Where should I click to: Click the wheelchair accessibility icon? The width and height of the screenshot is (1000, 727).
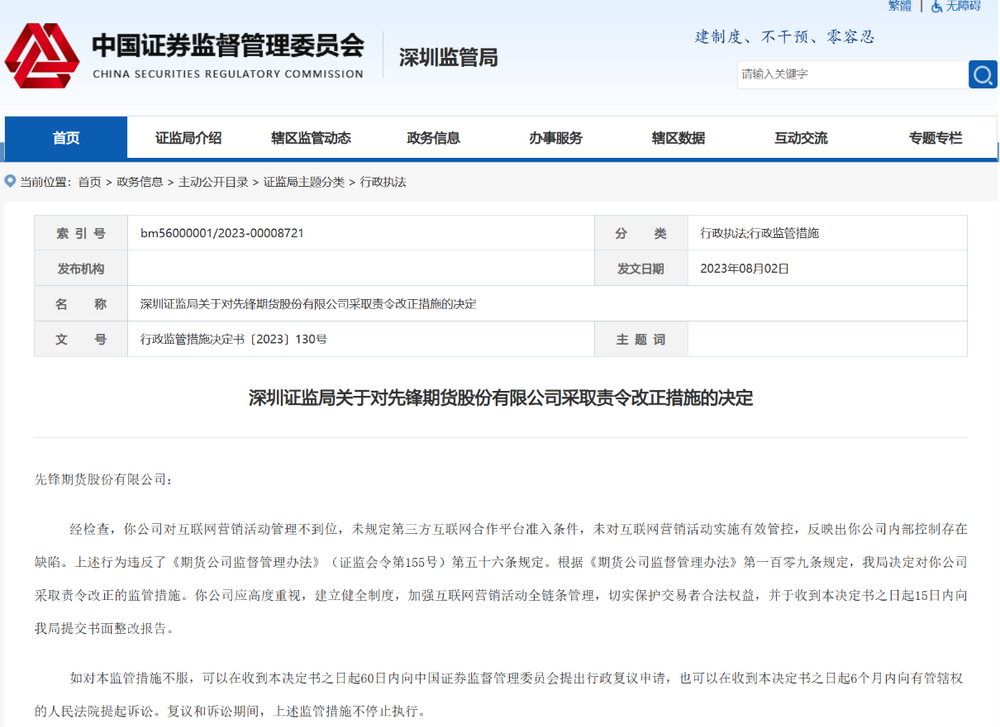point(937,6)
